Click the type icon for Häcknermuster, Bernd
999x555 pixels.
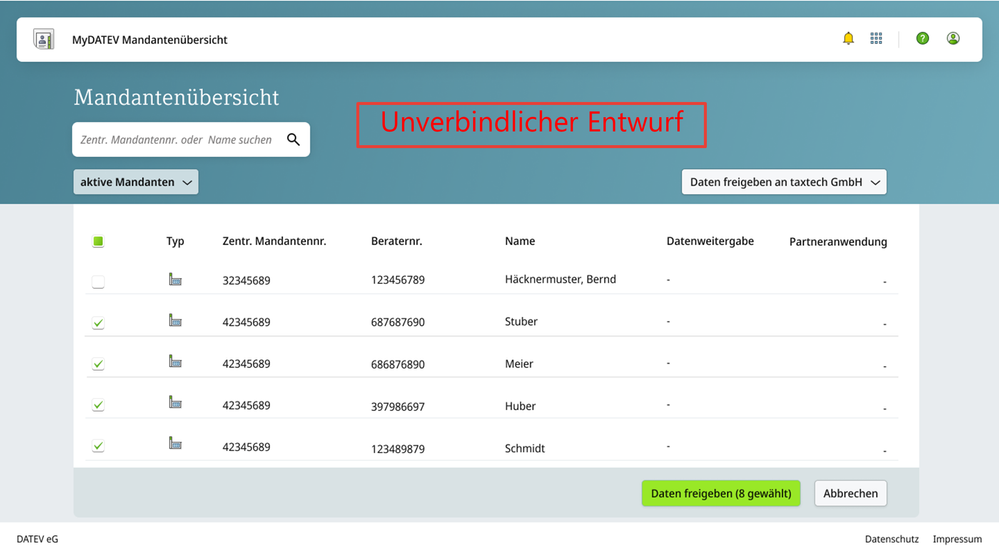coord(175,279)
